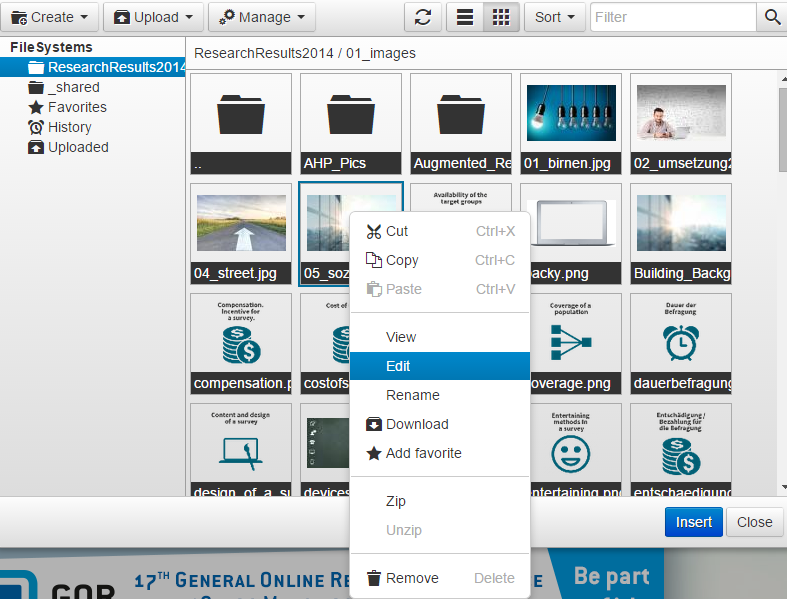This screenshot has width=787, height=599.
Task: Select the _shared folder in sidebar
Action: (x=74, y=87)
